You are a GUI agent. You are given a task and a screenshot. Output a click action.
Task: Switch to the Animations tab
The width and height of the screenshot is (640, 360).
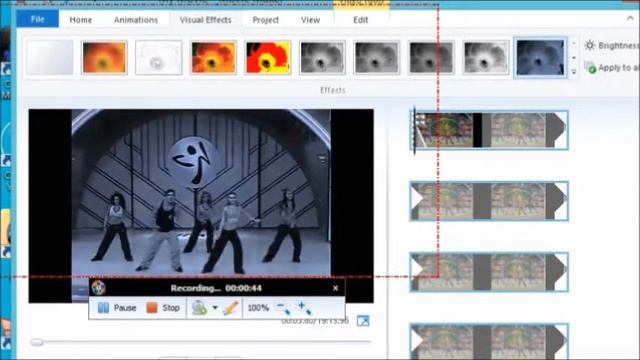(136, 20)
